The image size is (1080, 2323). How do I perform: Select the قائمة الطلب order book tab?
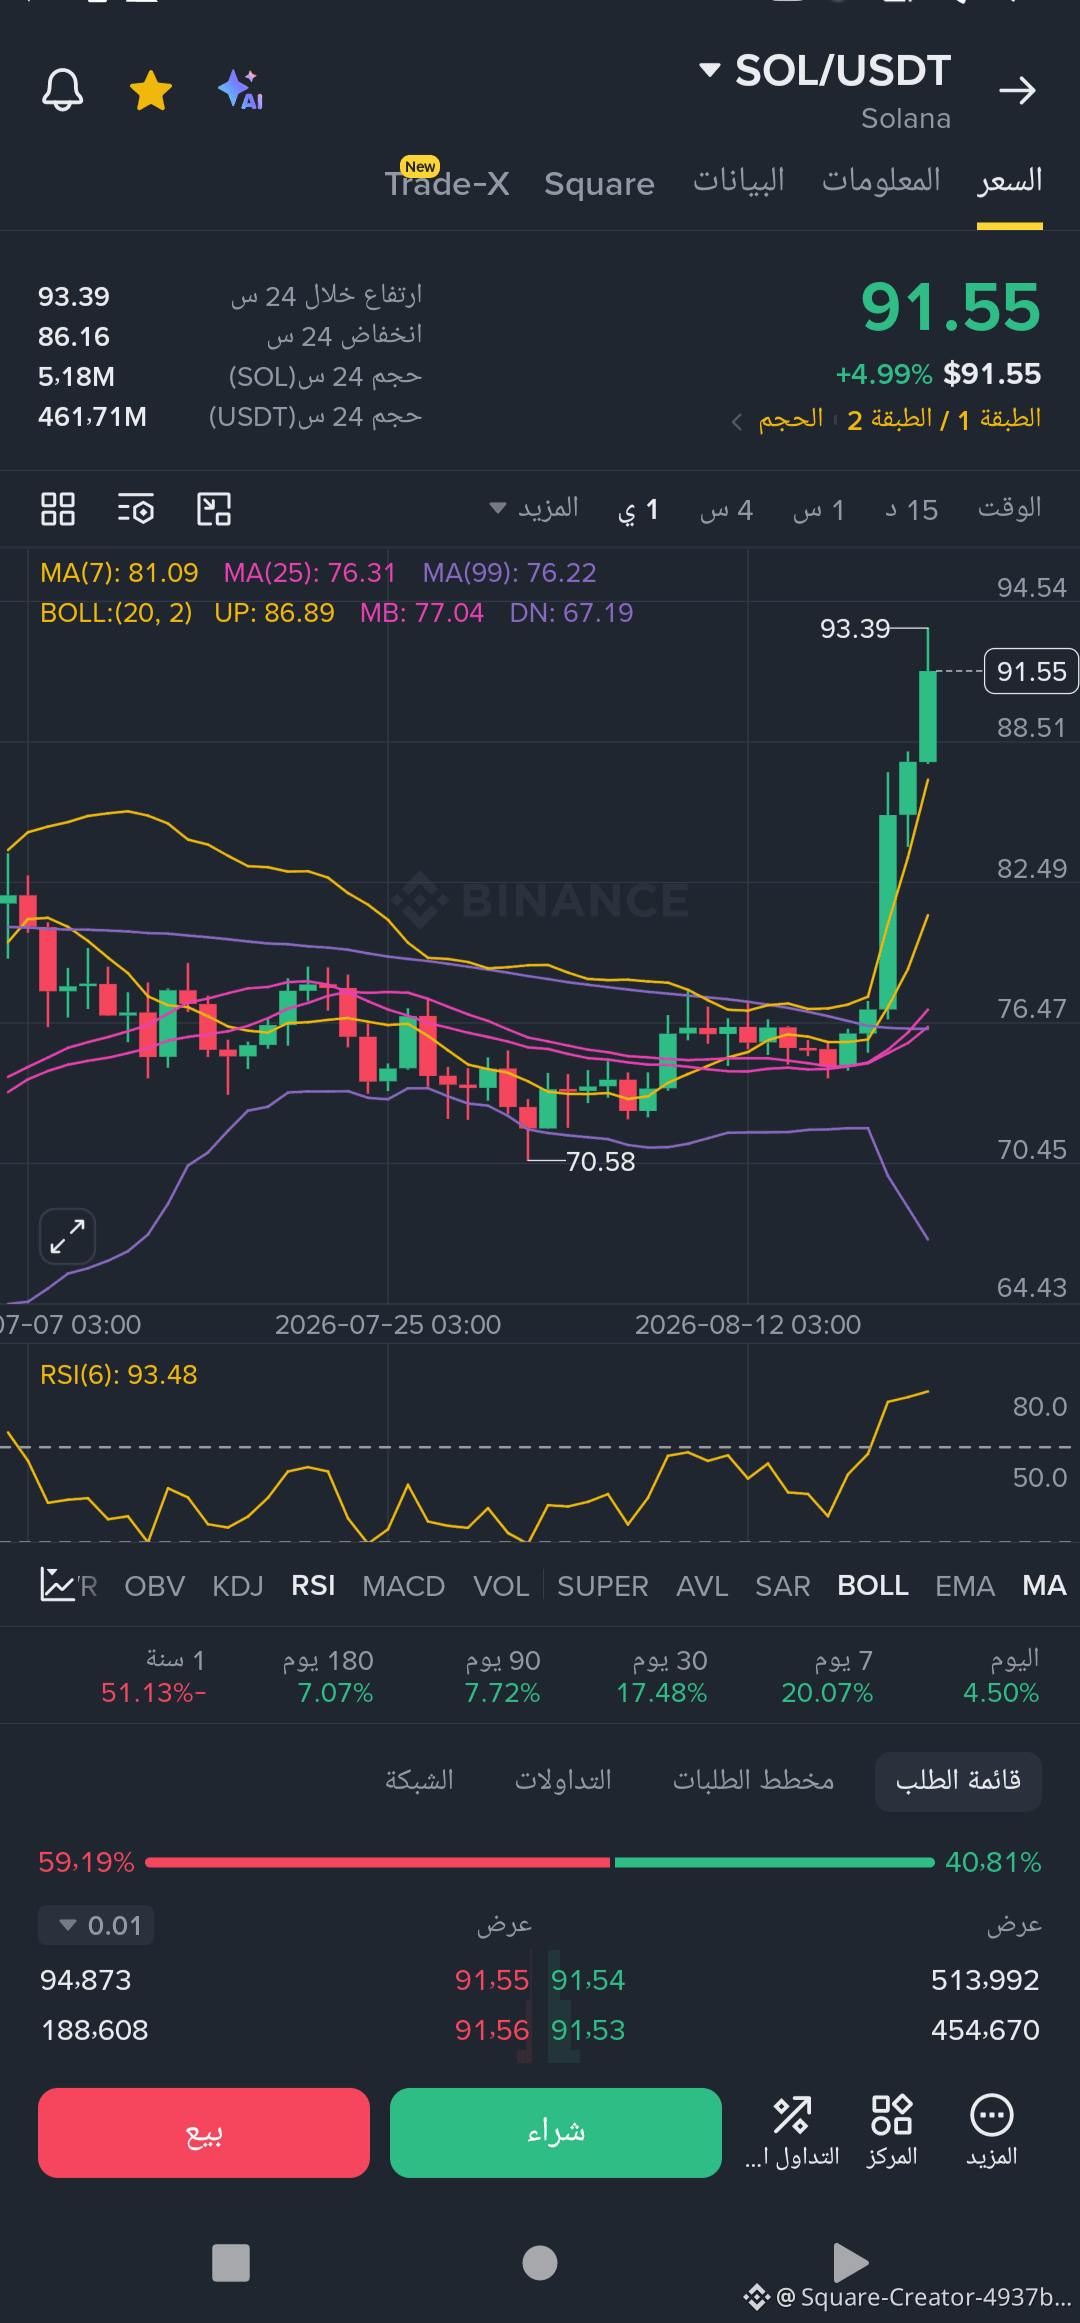coord(958,1781)
